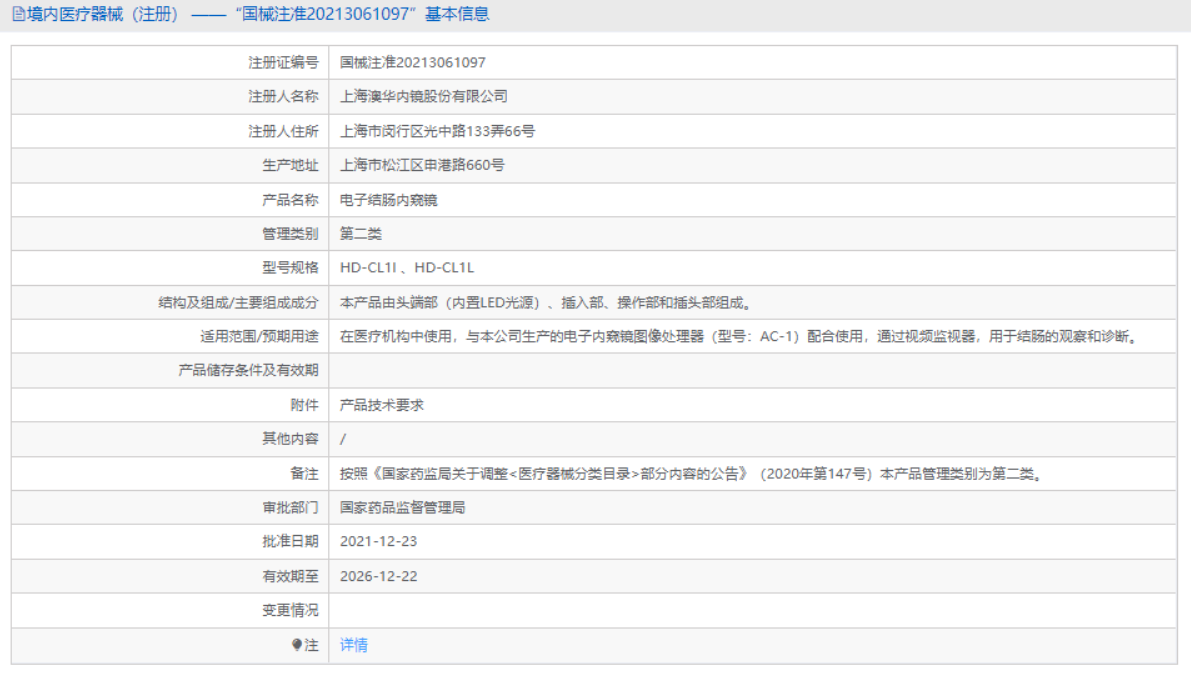Viewport: 1191px width, 675px height.
Task: Click the bulb icon next to 注
Action: point(297,645)
